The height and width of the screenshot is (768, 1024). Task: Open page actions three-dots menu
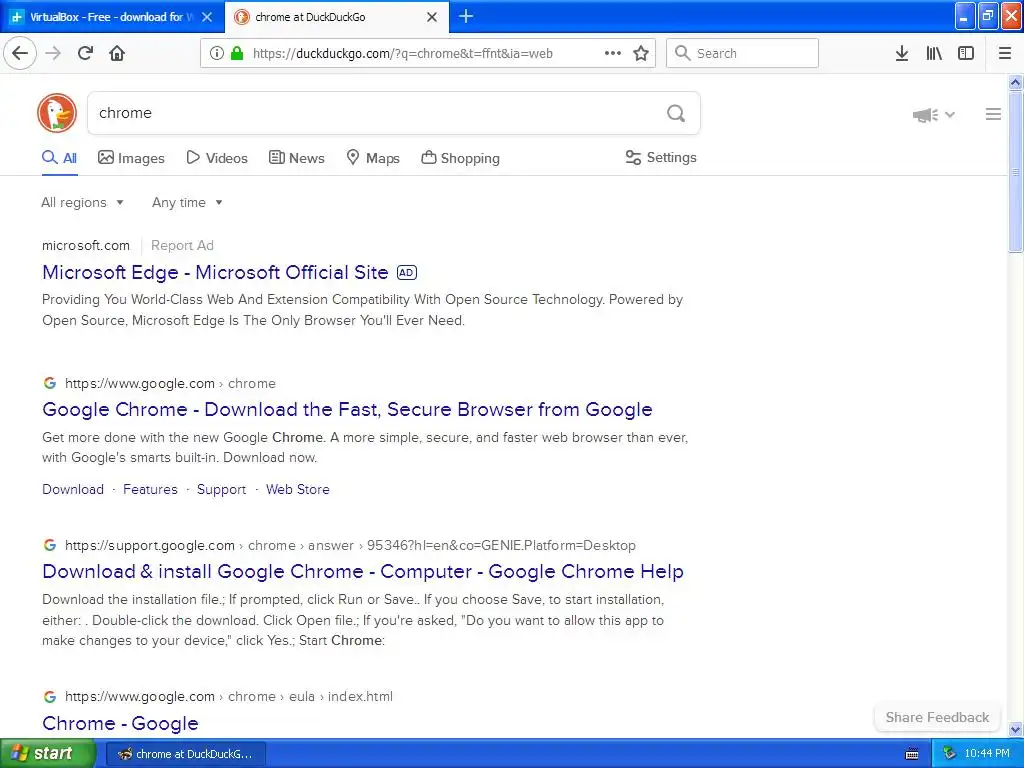pos(613,54)
